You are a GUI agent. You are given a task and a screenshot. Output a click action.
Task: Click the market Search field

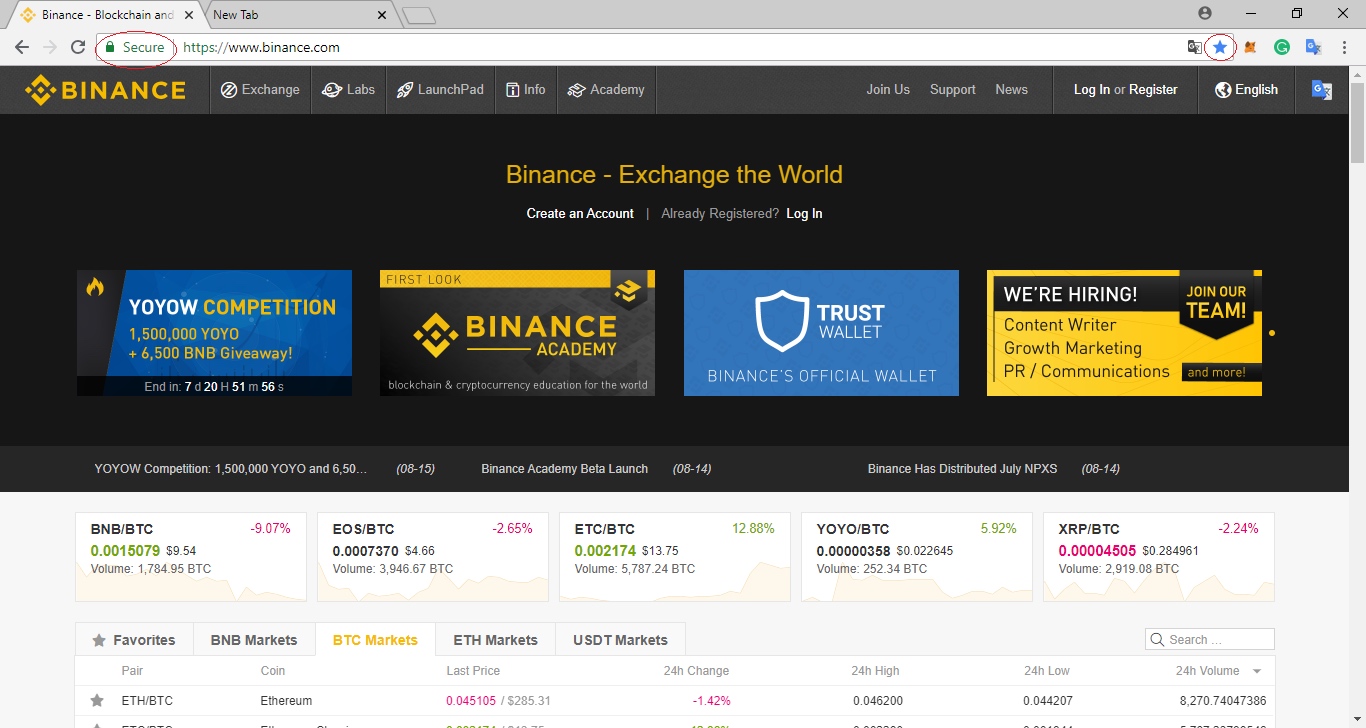1210,640
